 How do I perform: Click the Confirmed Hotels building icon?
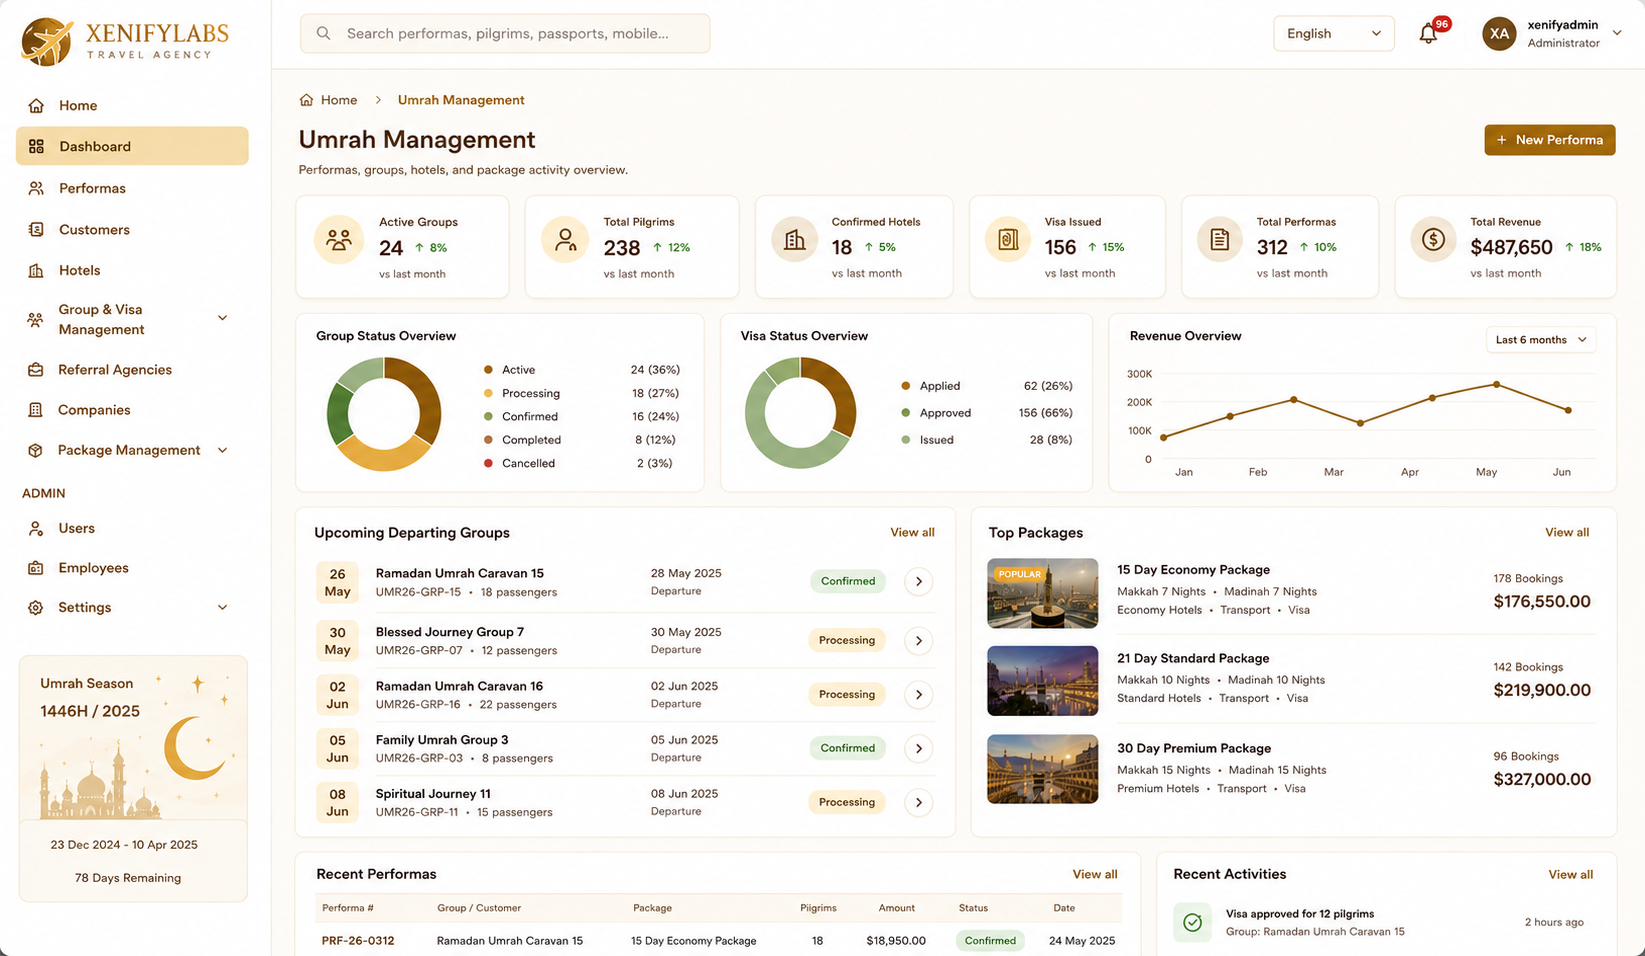[x=795, y=240]
